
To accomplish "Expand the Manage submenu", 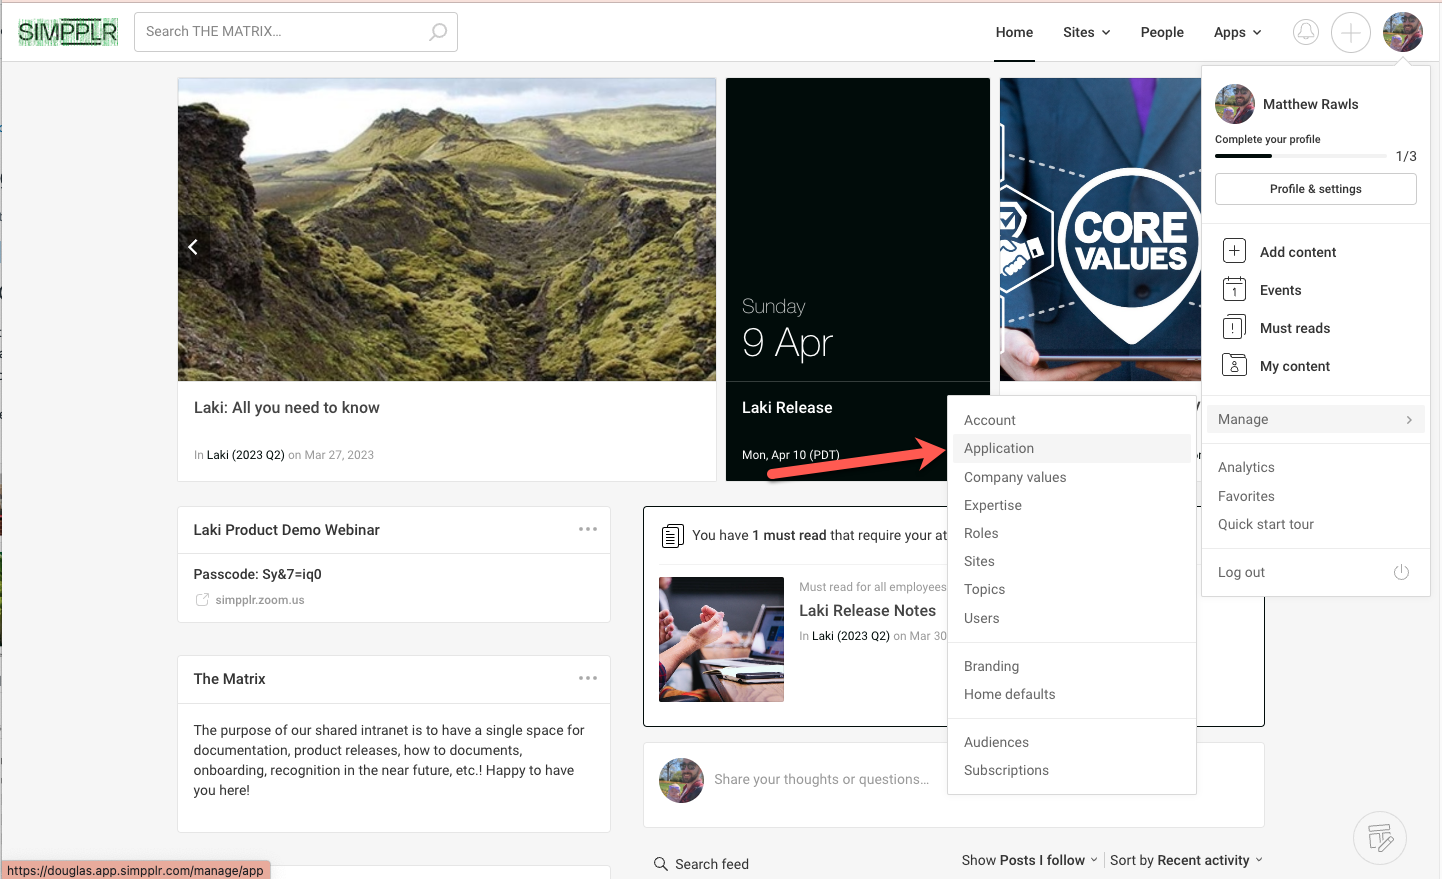I will (x=1315, y=419).
